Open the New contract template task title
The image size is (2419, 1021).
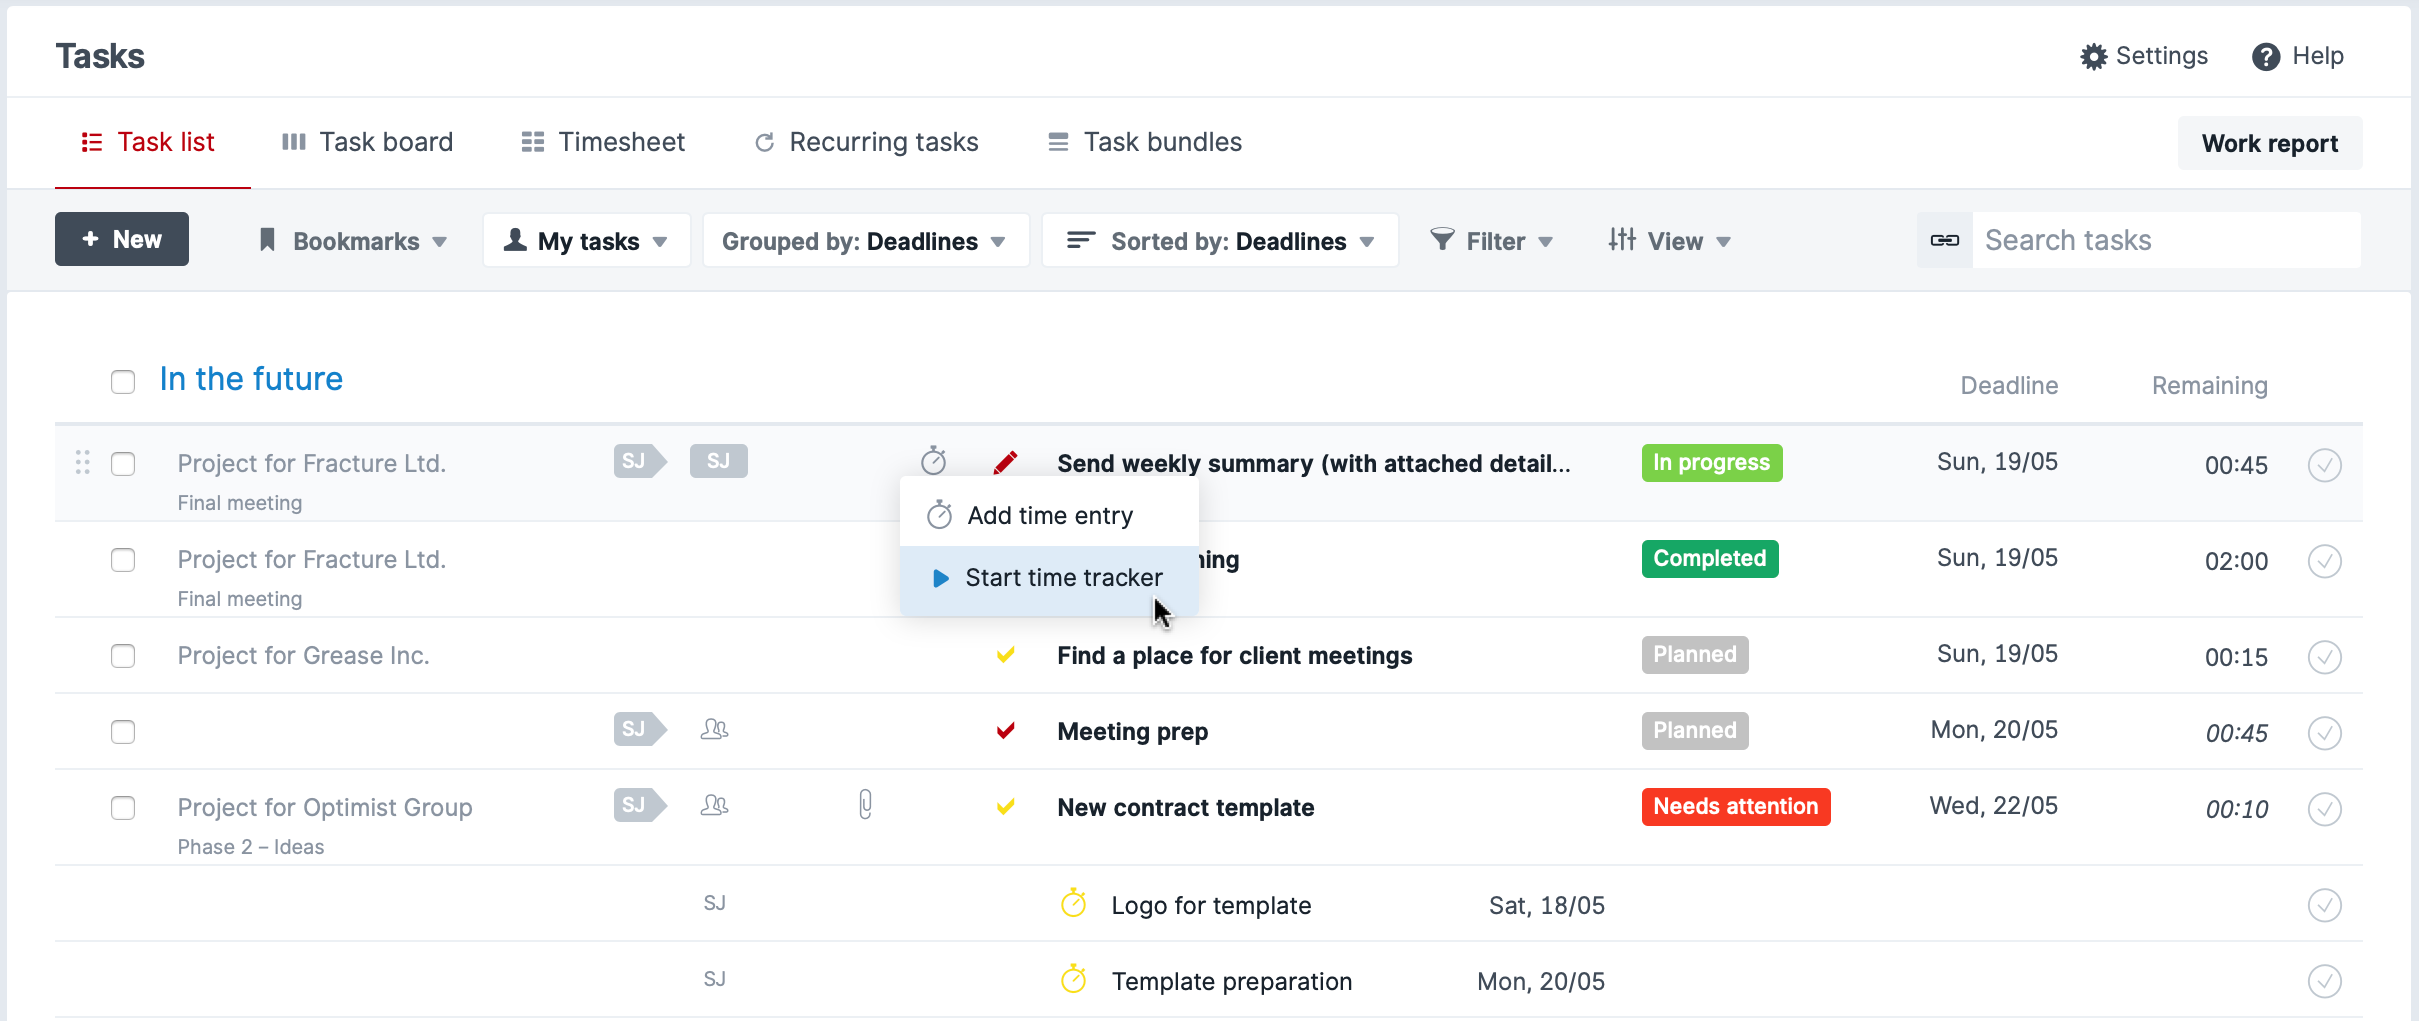[x=1185, y=807]
